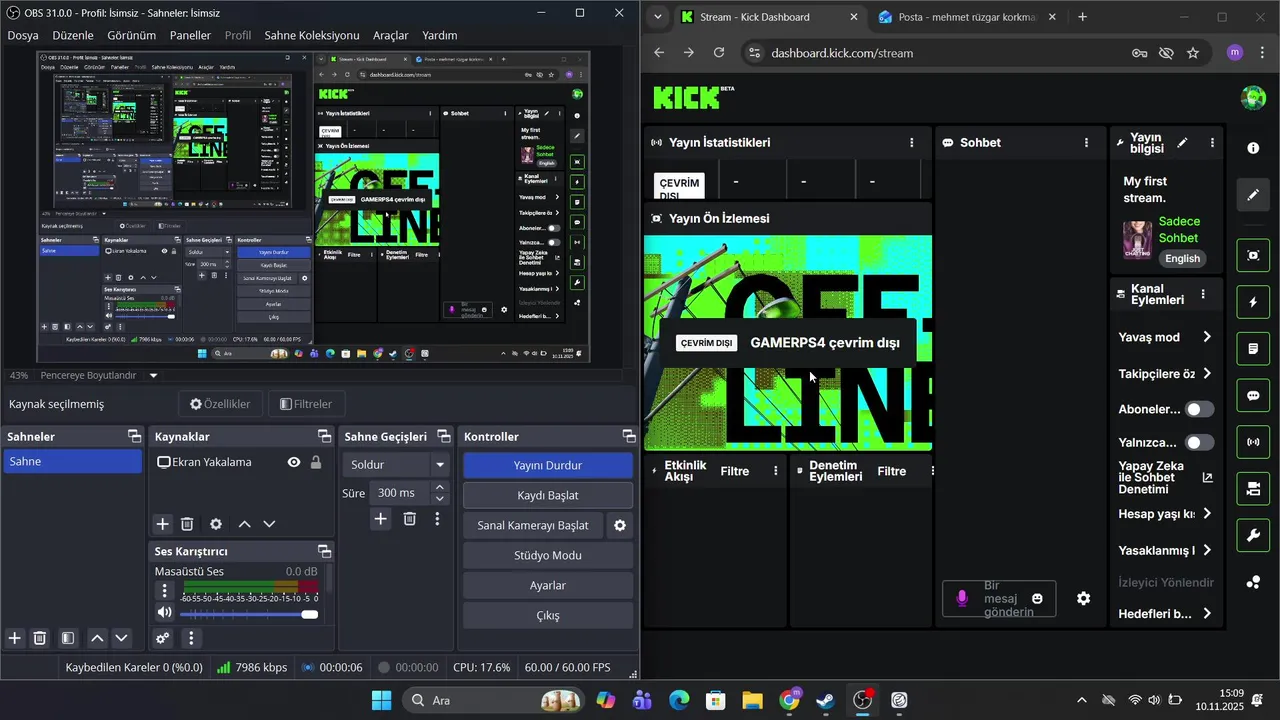
Task: Open virtual camera settings gear icon
Action: point(620,525)
